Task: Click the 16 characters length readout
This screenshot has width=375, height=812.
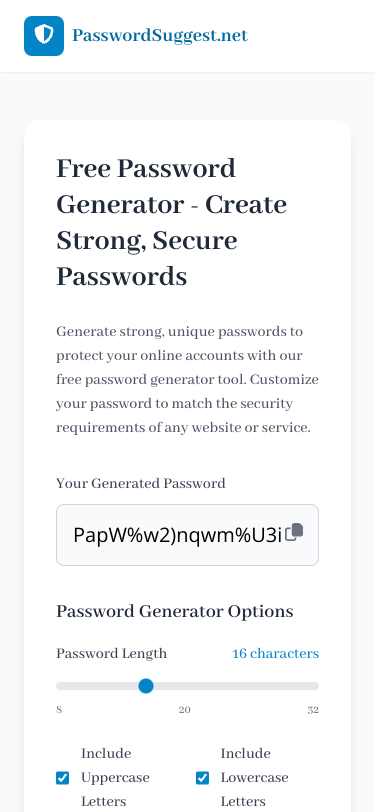Action: coord(275,654)
